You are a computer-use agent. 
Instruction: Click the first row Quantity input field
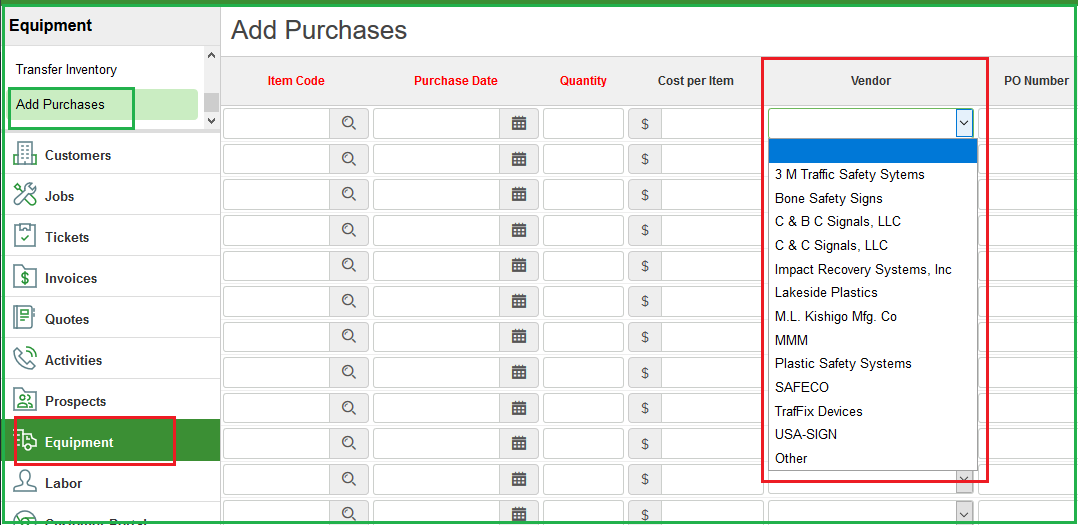coord(583,123)
